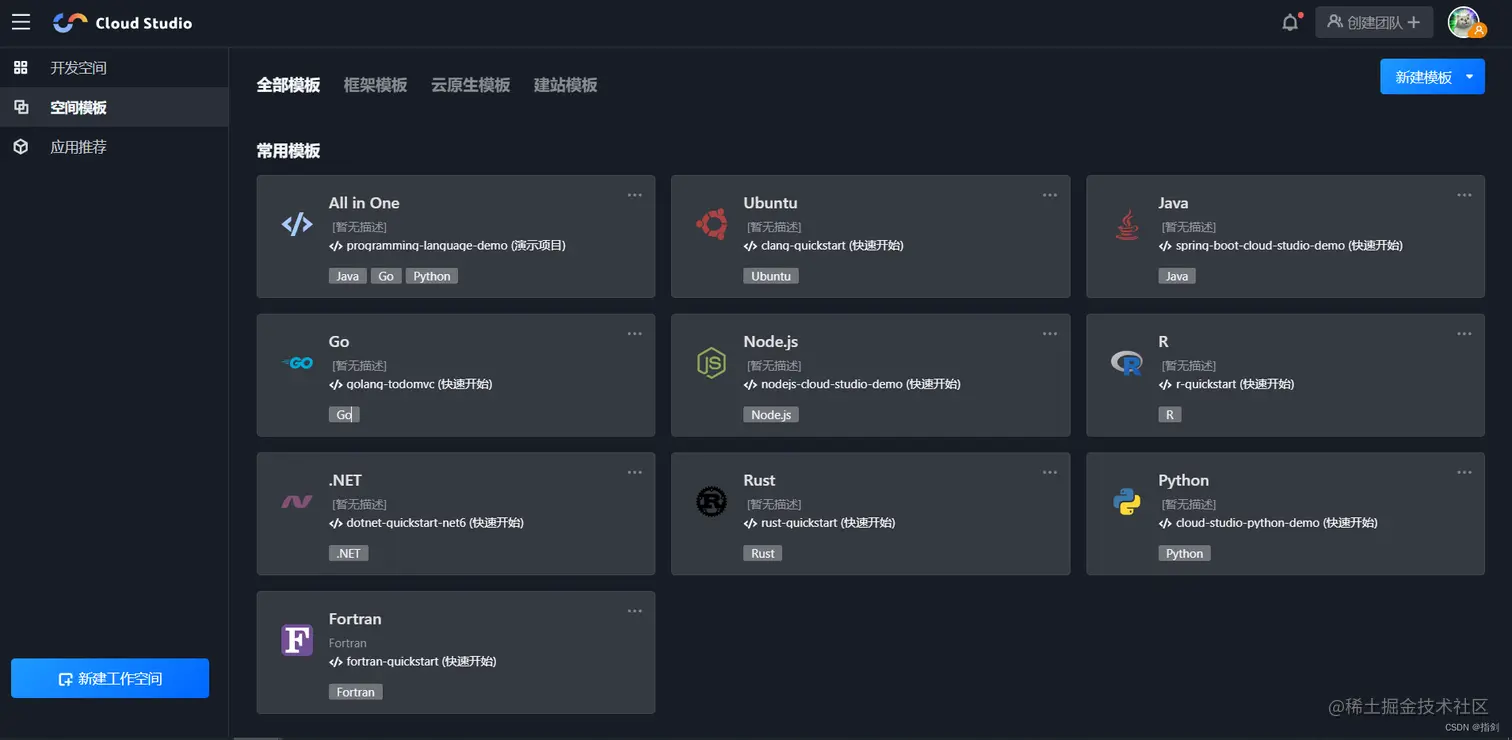Screen dimensions: 1512x740
Task: Click the Node.js hexagon icon
Action: click(711, 363)
